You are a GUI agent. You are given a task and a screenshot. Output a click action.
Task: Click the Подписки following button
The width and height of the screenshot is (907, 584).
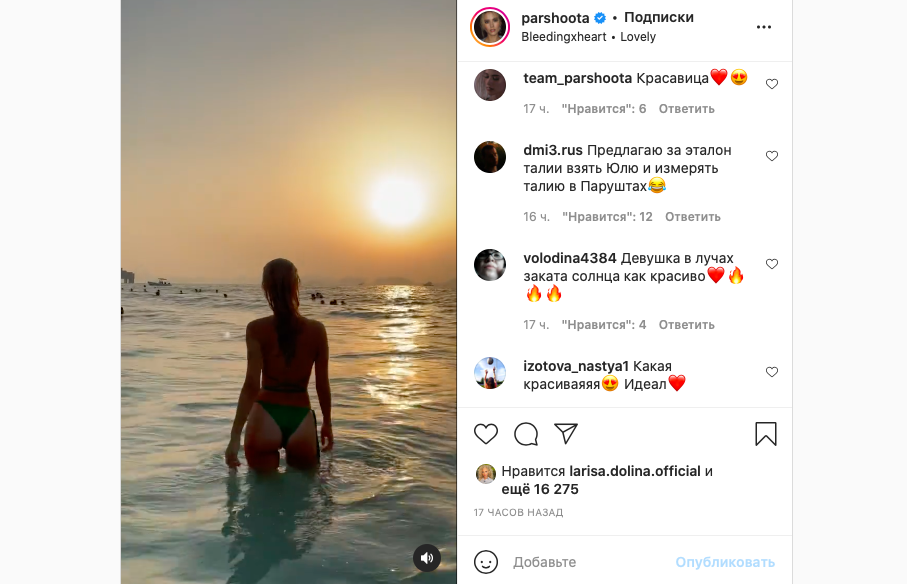click(658, 18)
